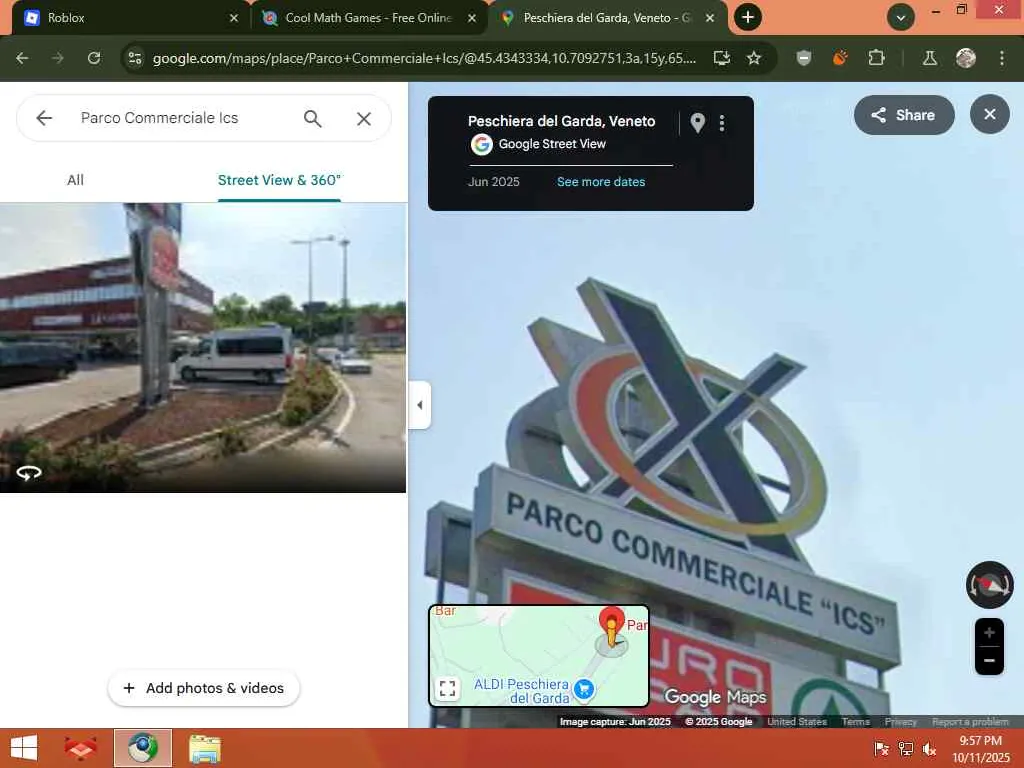The image size is (1024, 768).
Task: Bookmark this page with the star
Action: pos(754,58)
